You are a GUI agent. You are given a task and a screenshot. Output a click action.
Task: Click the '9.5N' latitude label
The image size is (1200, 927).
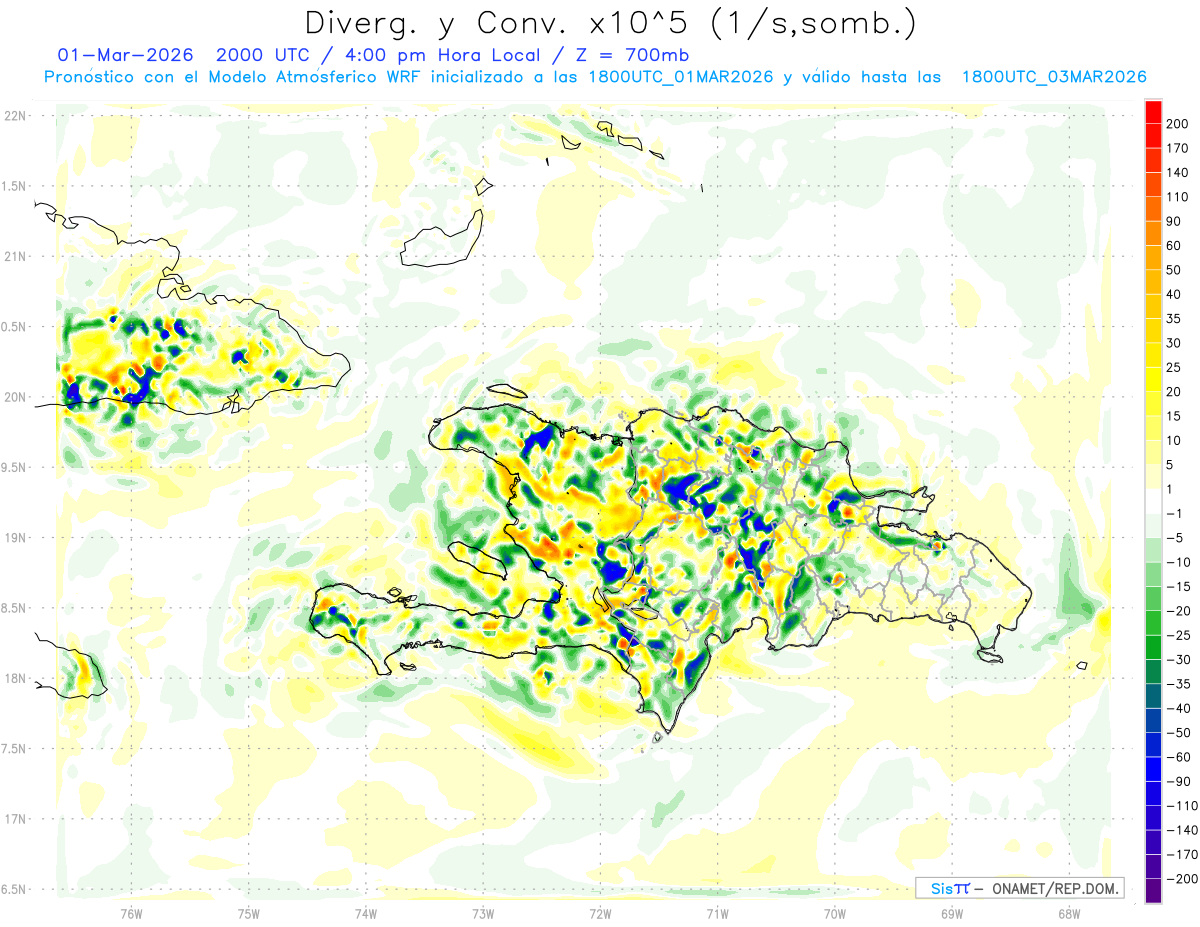pyautogui.click(x=14, y=467)
